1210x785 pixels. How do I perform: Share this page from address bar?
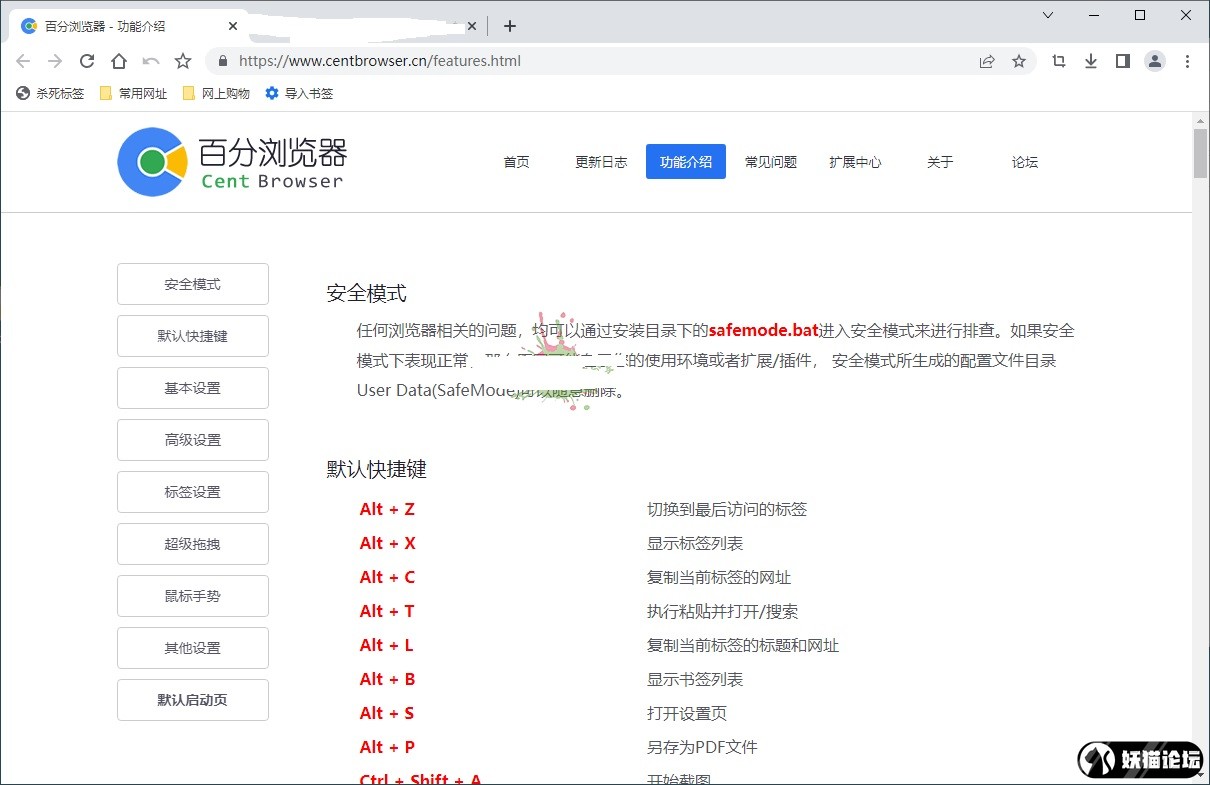pos(987,61)
